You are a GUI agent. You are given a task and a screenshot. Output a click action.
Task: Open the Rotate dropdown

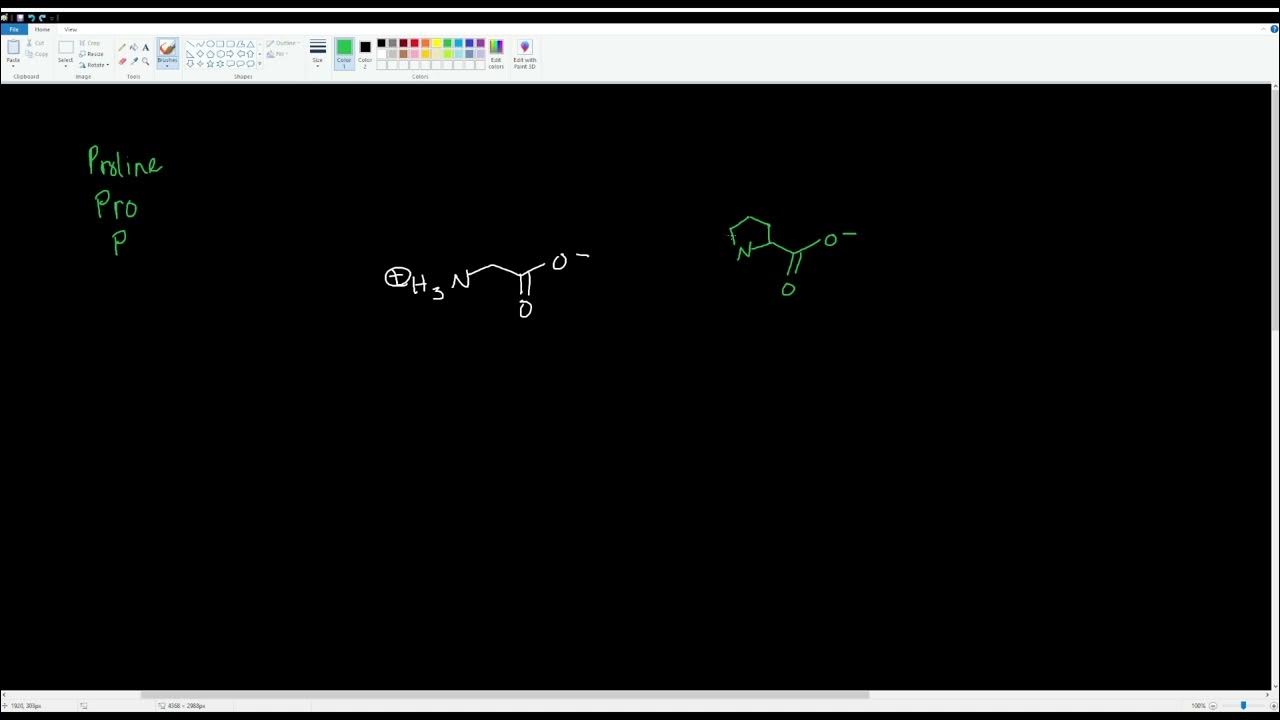click(x=94, y=65)
